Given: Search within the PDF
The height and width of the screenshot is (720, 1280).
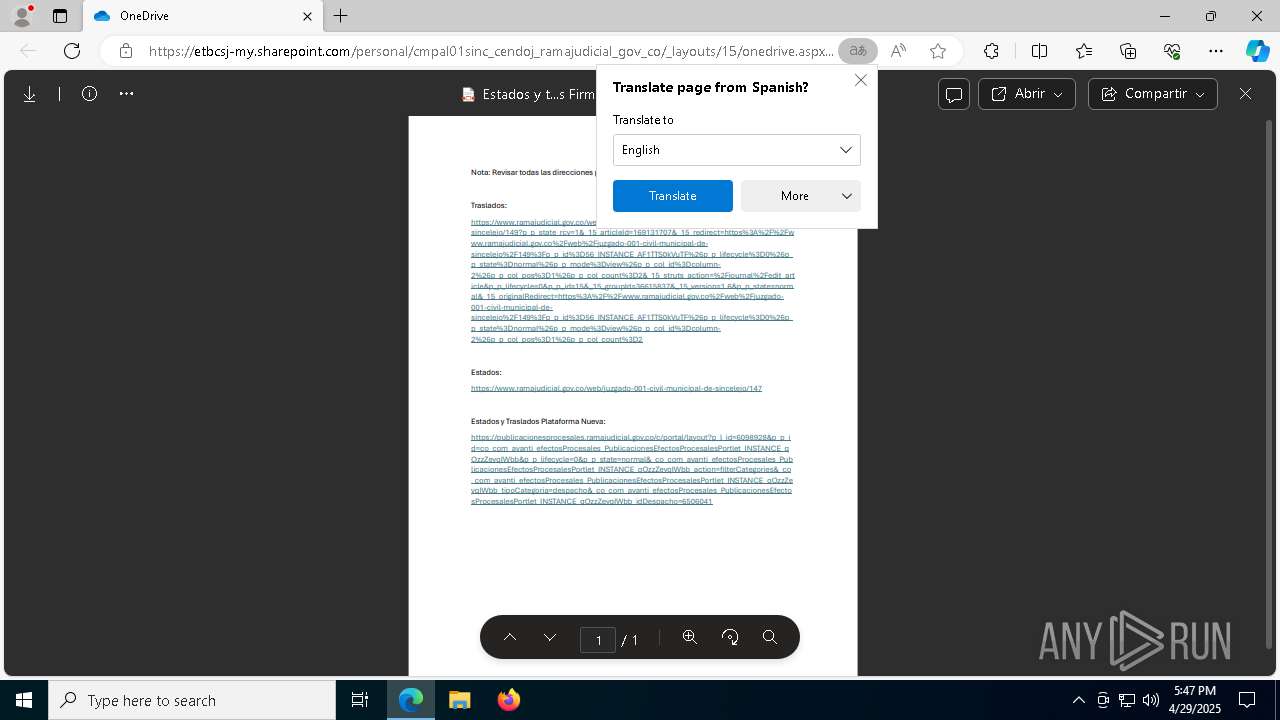Looking at the screenshot, I should click(x=770, y=638).
